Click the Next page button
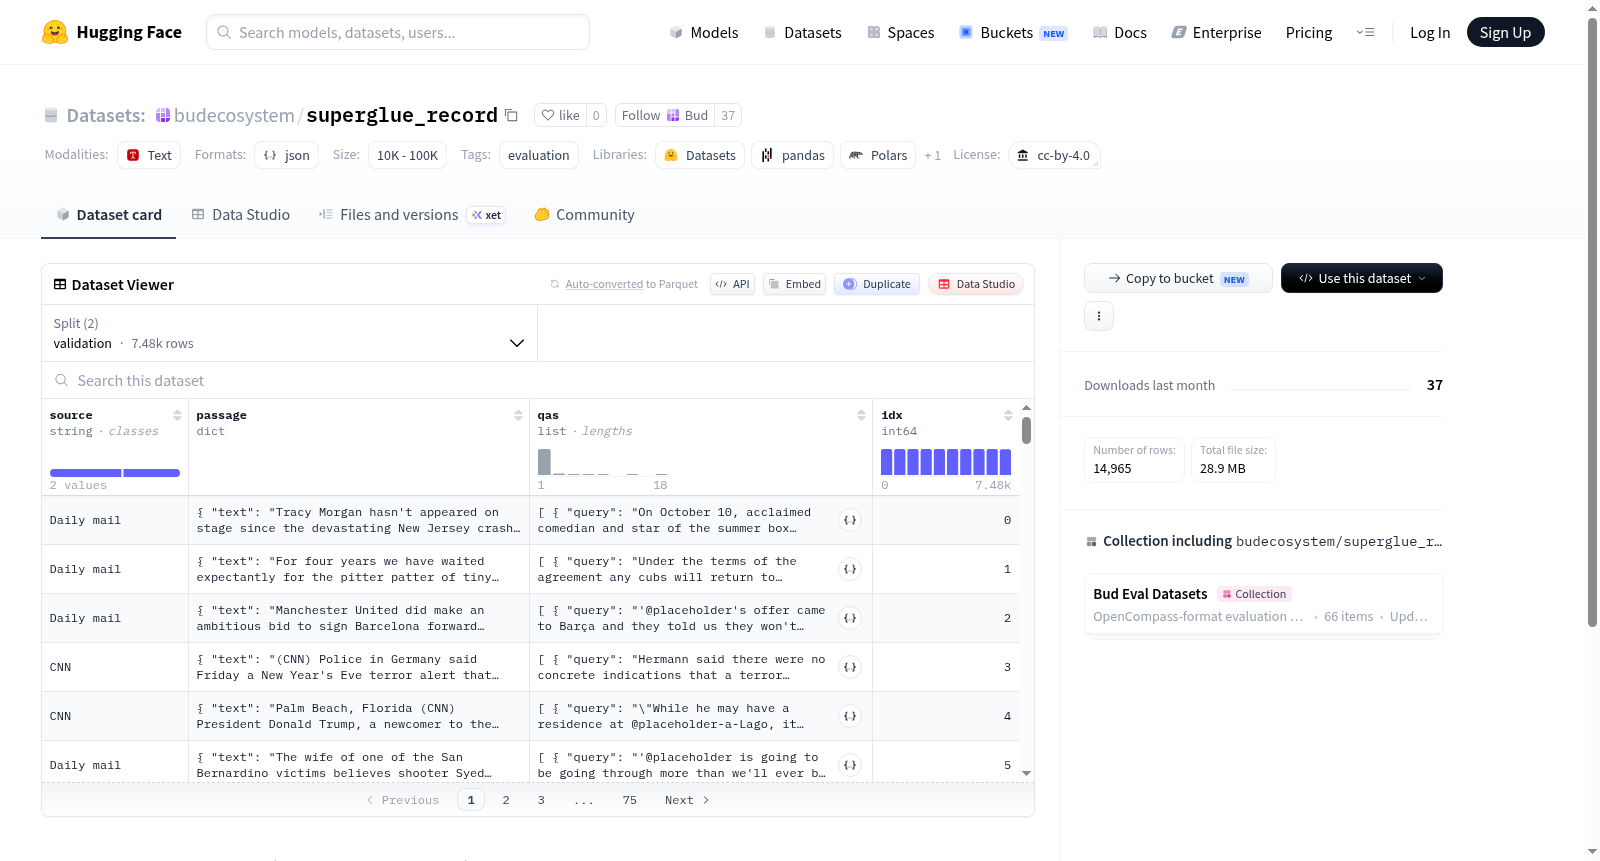 point(687,800)
